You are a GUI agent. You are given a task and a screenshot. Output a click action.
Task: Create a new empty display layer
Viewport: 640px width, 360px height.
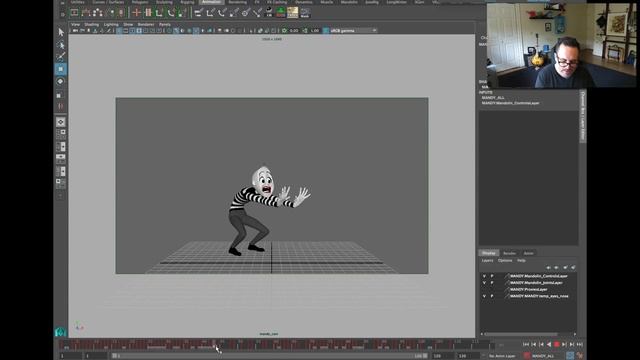tap(565, 267)
